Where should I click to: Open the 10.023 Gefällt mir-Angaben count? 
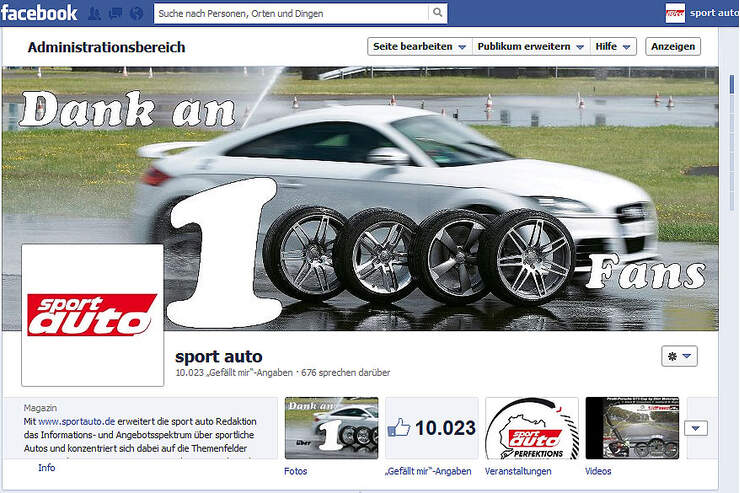(x=234, y=373)
